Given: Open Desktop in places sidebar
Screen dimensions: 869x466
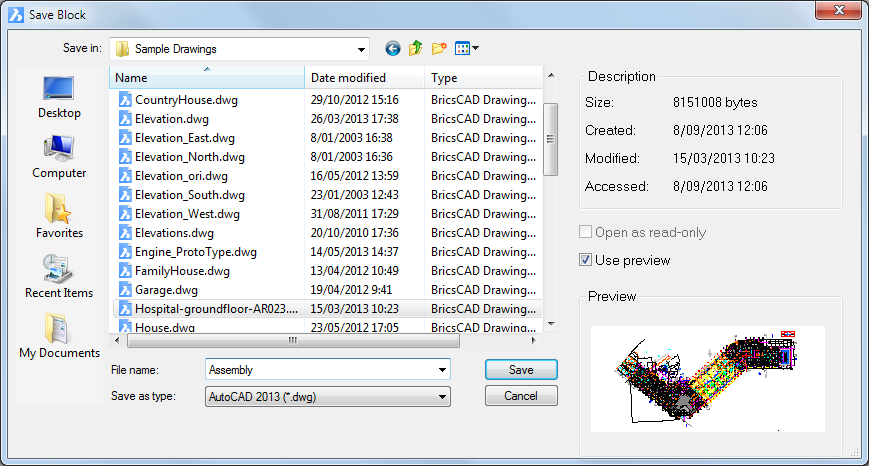Looking at the screenshot, I should coord(59,96).
